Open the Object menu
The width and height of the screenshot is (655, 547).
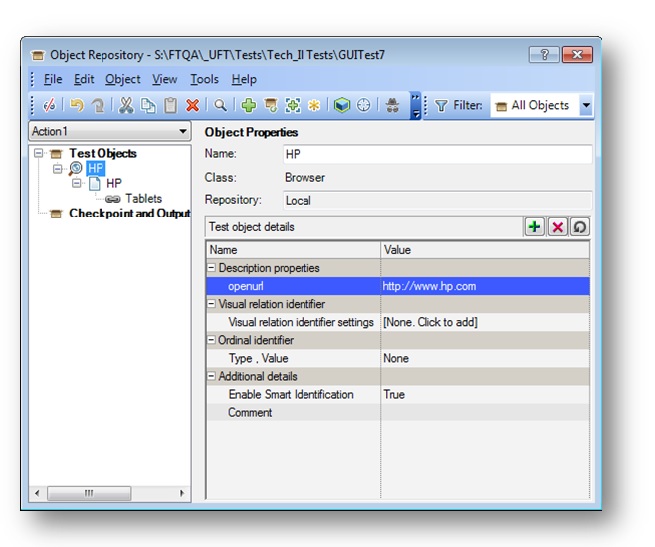coord(123,79)
